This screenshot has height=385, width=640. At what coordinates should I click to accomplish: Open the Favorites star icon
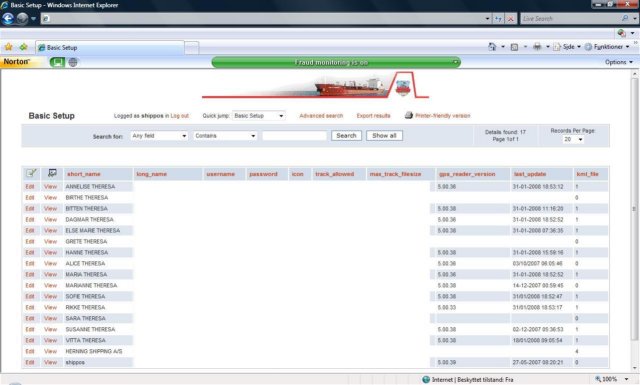click(9, 47)
